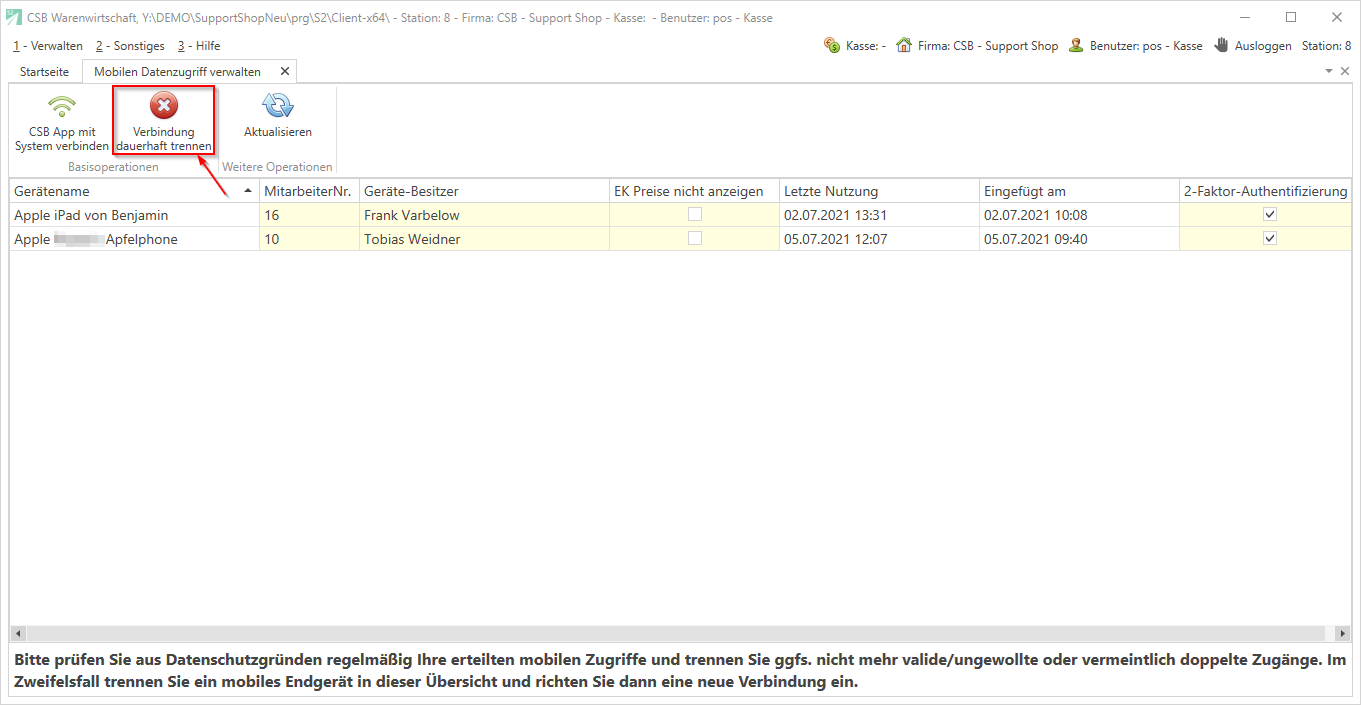The height and width of the screenshot is (705, 1361).
Task: Click the Ausloggen hand icon
Action: [1222, 45]
